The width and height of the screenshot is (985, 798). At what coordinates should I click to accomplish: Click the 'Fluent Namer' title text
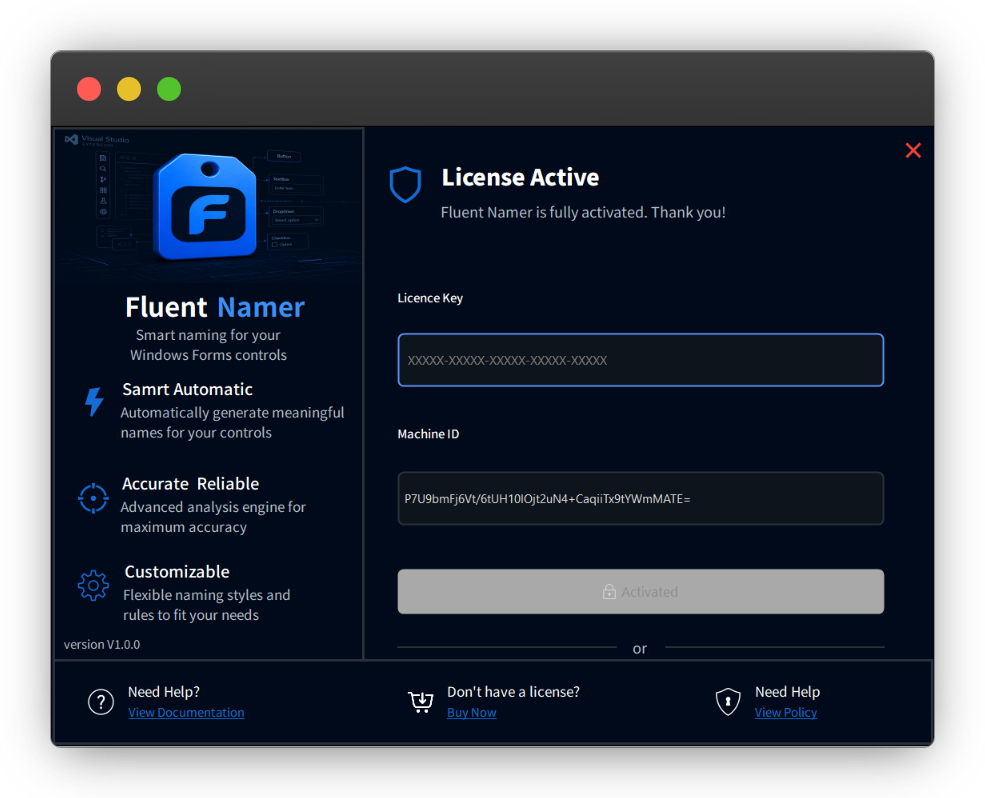[215, 307]
